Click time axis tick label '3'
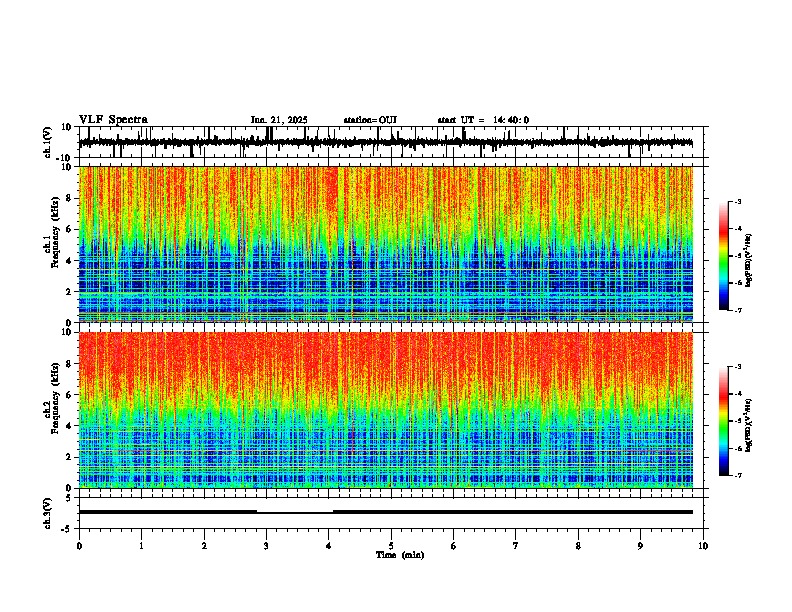792x612 pixels. [x=267, y=546]
